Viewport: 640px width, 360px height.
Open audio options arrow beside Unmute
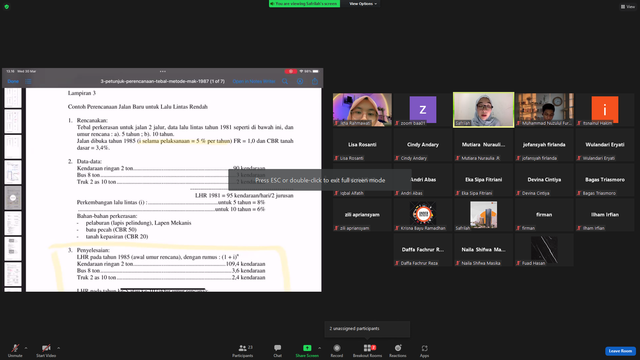click(26, 348)
